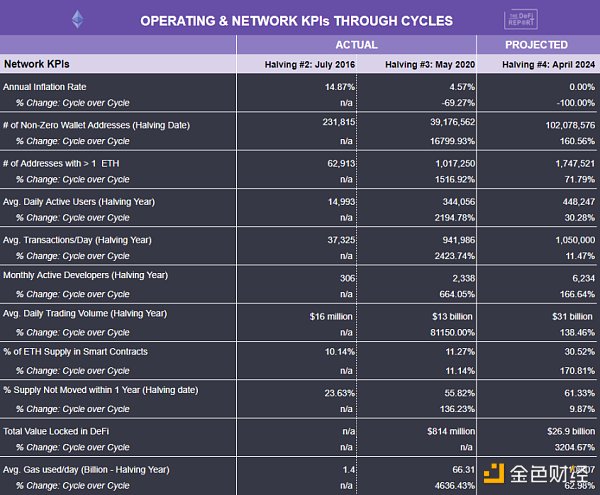Click the 941,986 transactions value
The image size is (600, 495).
(459, 240)
